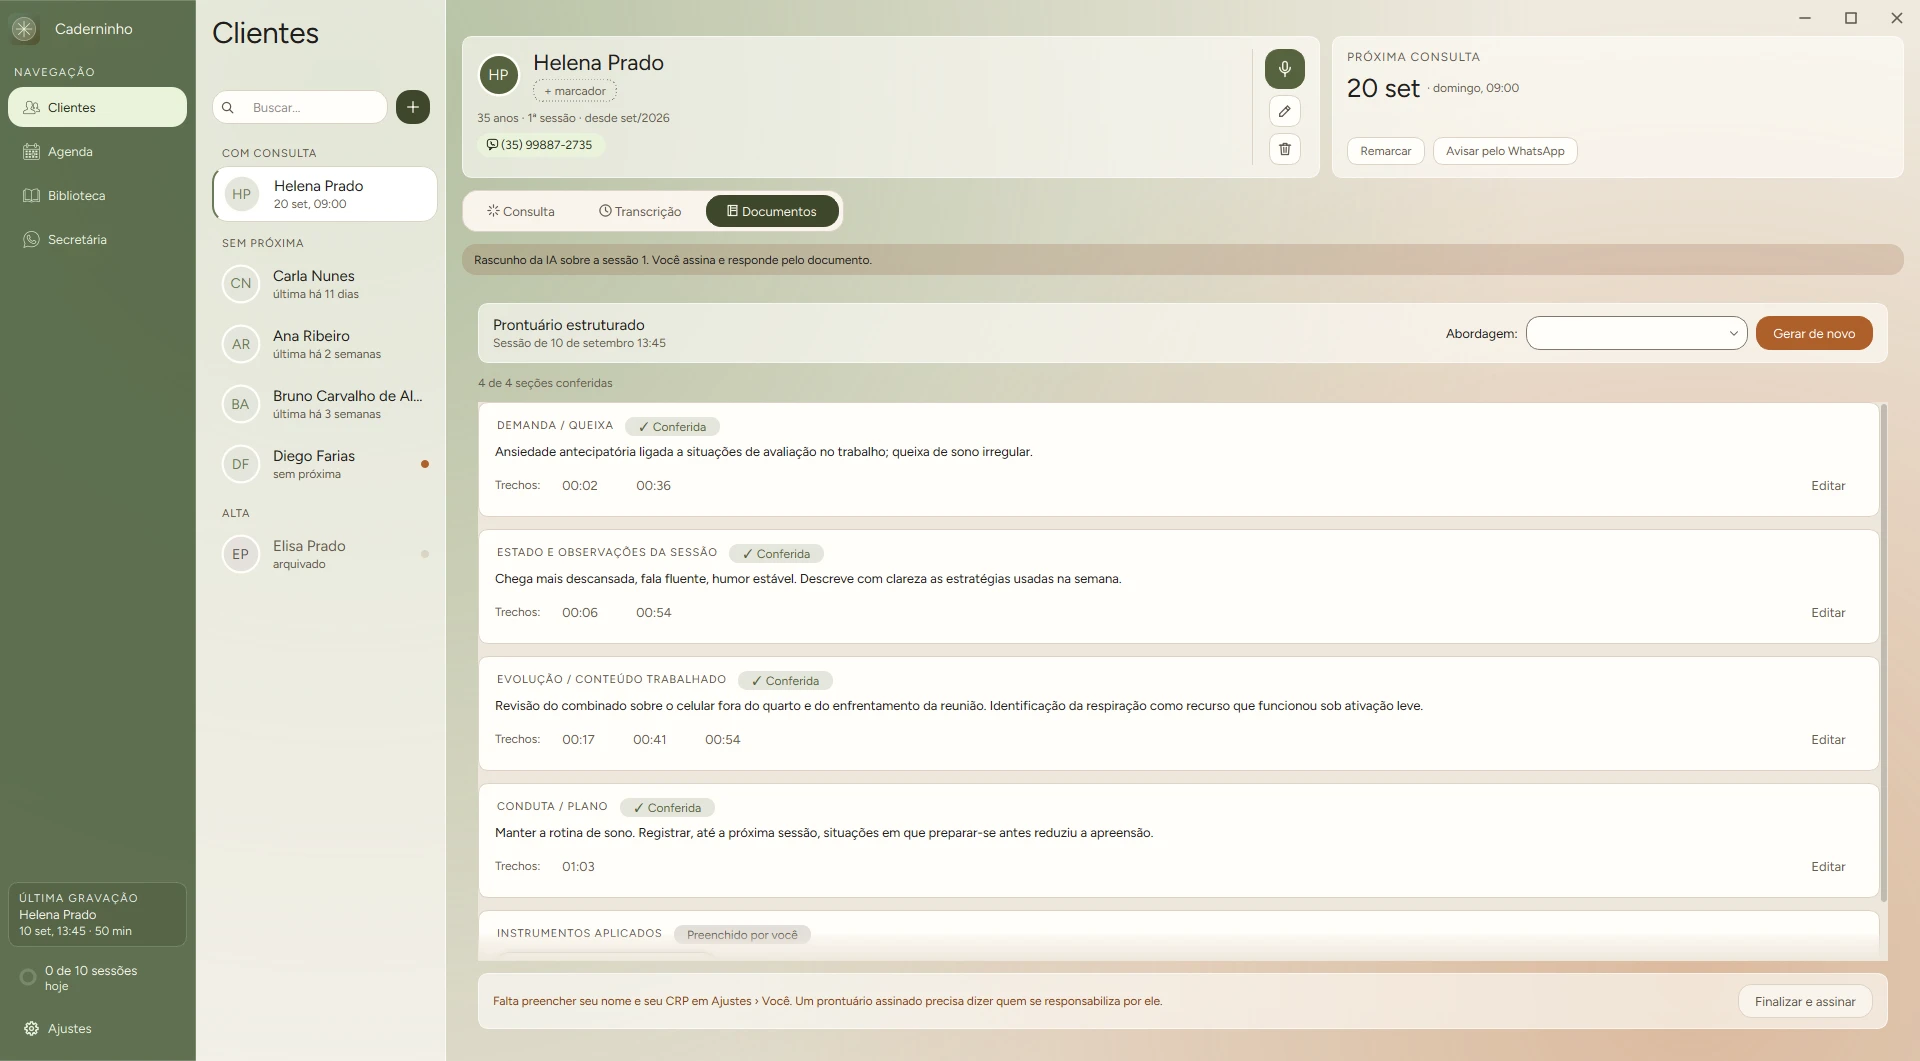Start recording with the microphone button
The width and height of the screenshot is (1920, 1061).
coord(1284,69)
